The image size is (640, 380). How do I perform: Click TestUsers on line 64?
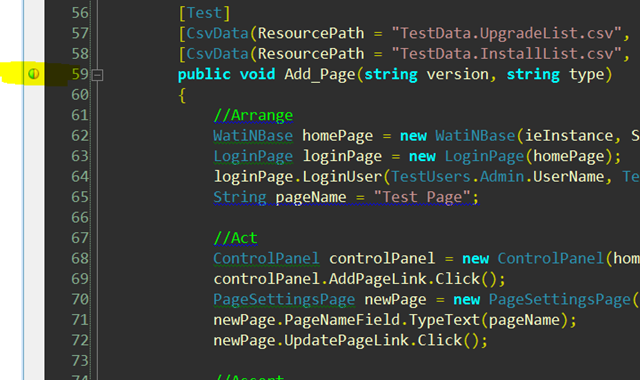click(431, 177)
